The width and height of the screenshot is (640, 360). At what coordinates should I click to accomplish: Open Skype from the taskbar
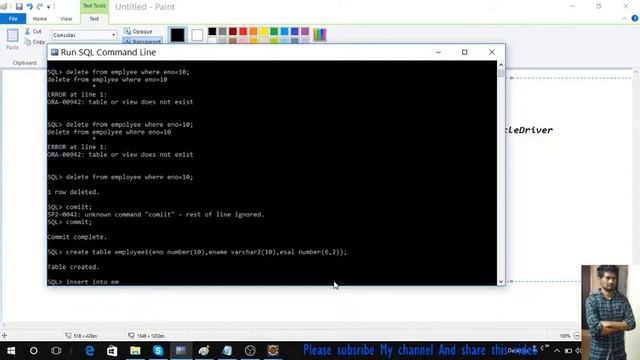(158, 350)
